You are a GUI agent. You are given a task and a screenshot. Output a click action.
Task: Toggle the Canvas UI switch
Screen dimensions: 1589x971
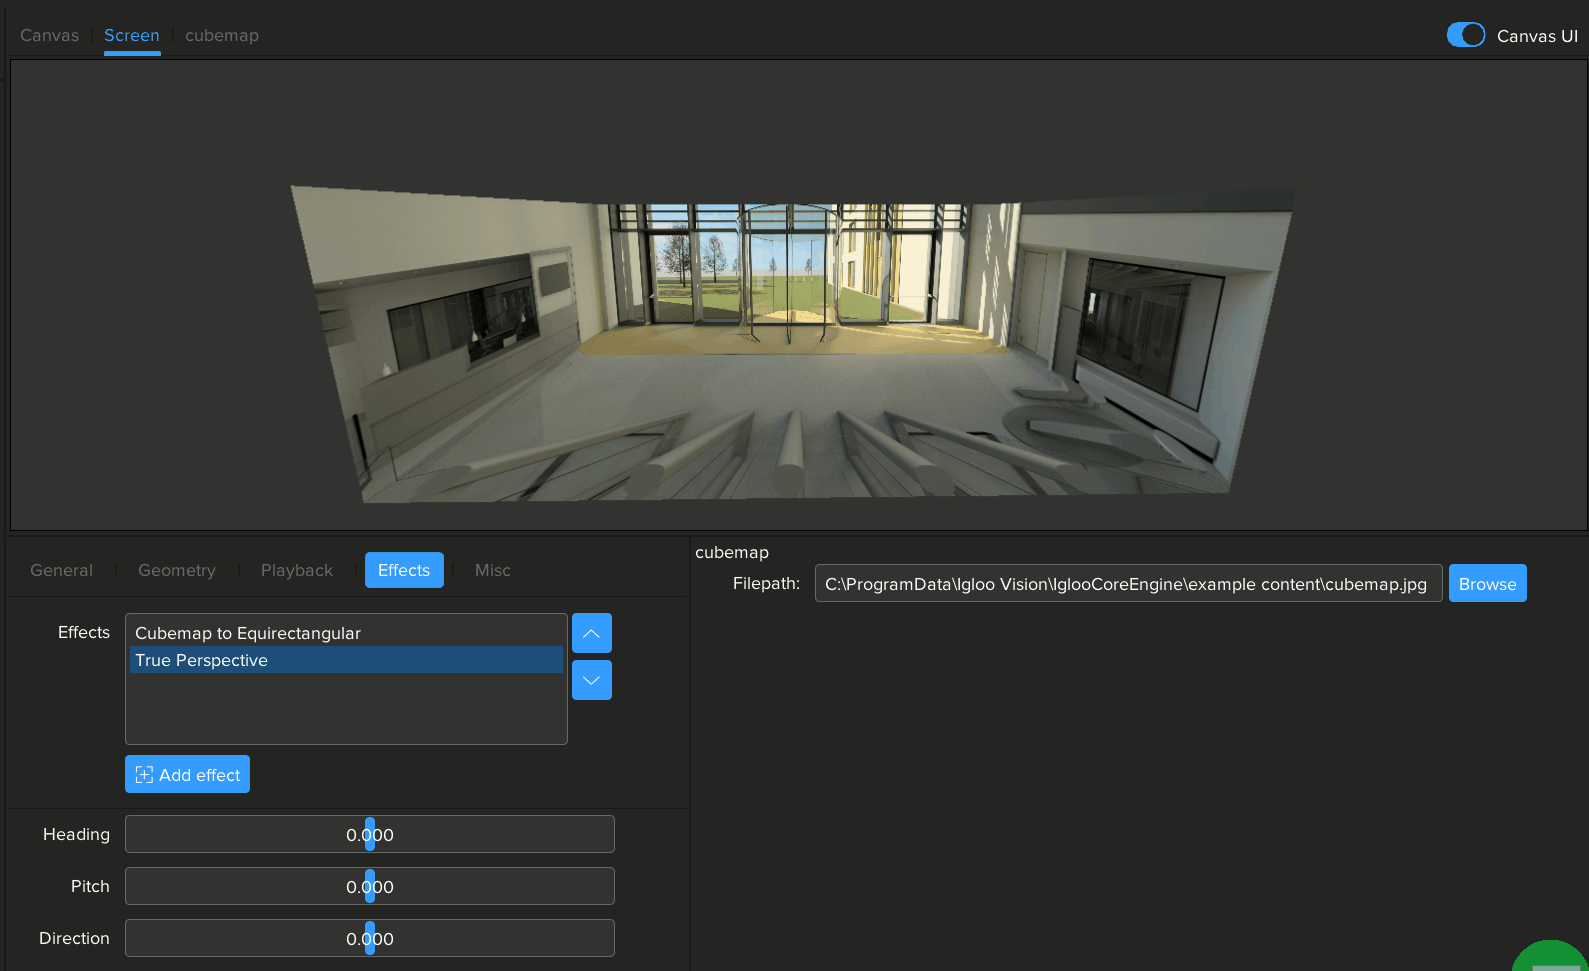1465,35
